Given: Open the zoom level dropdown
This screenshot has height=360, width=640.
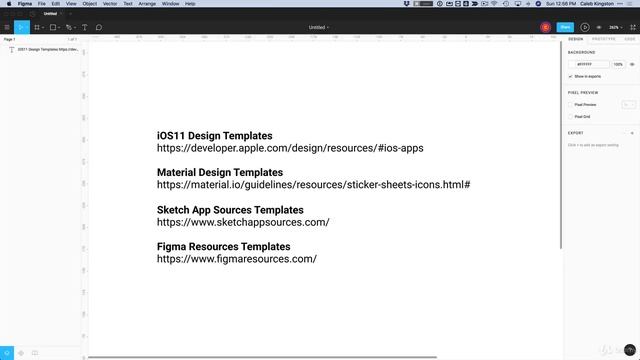Looking at the screenshot, I should 615,27.
